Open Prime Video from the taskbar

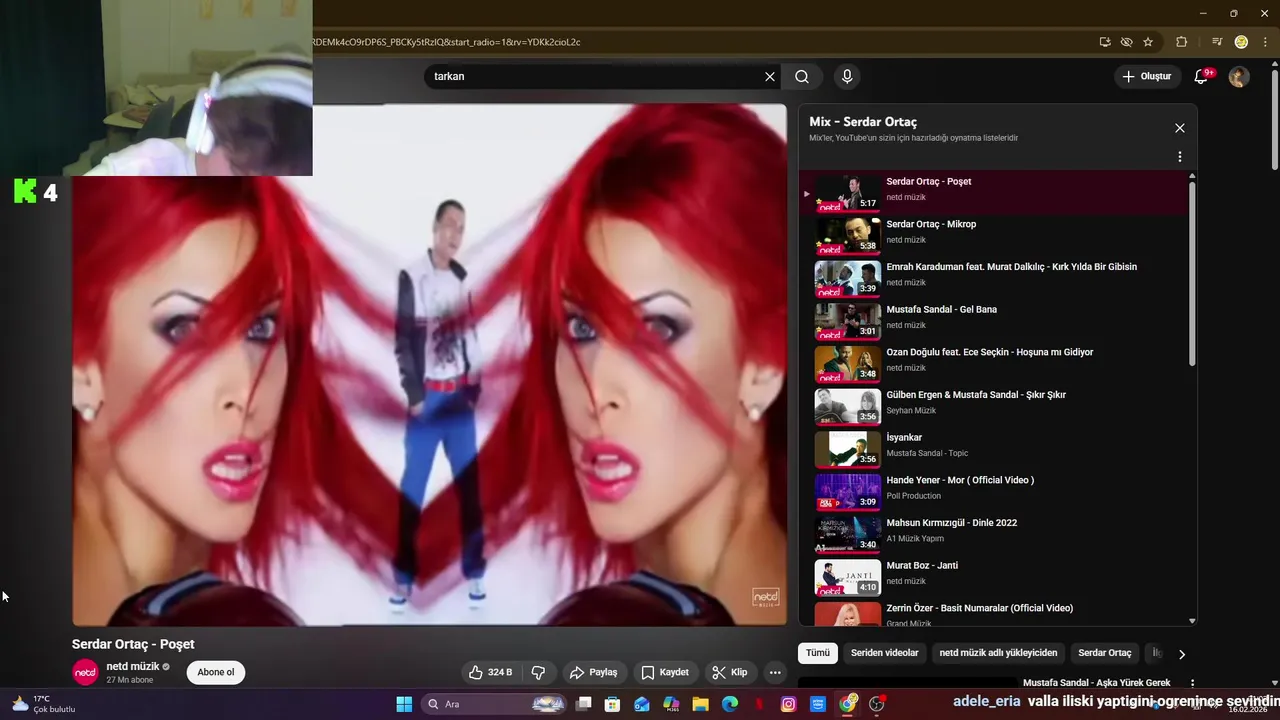tap(818, 704)
